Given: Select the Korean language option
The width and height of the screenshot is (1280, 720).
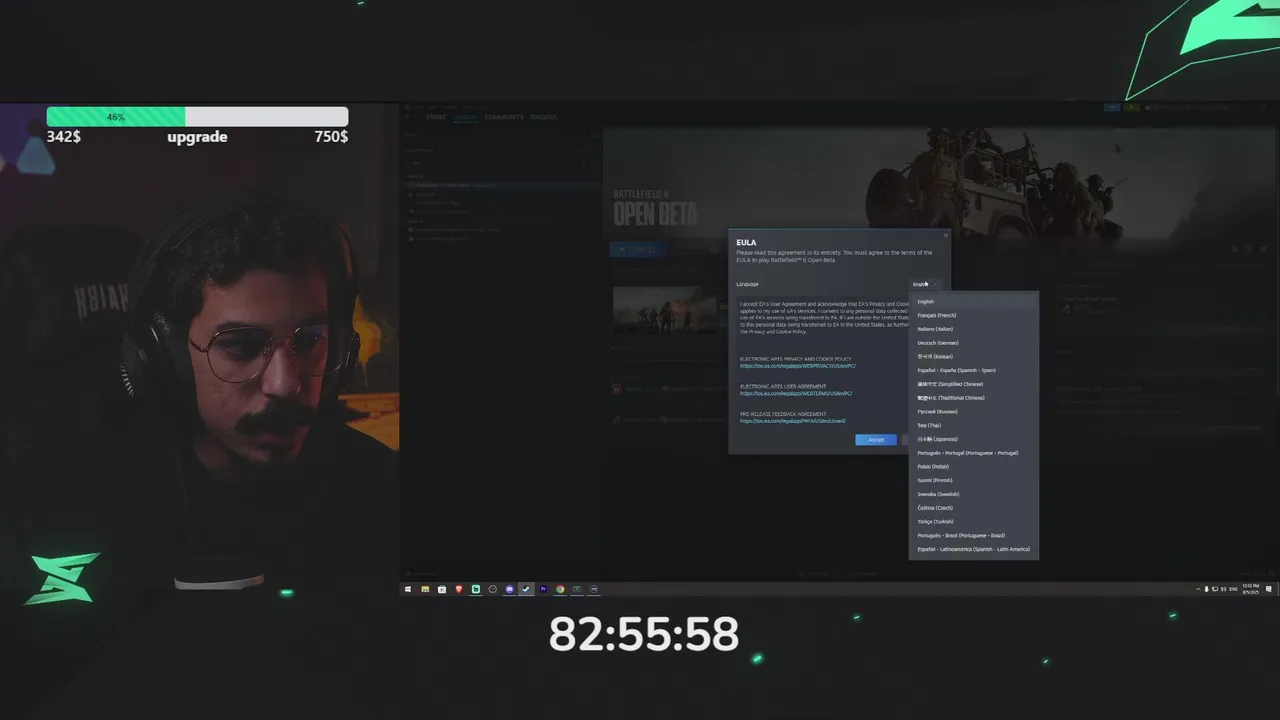Looking at the screenshot, I should tap(973, 356).
